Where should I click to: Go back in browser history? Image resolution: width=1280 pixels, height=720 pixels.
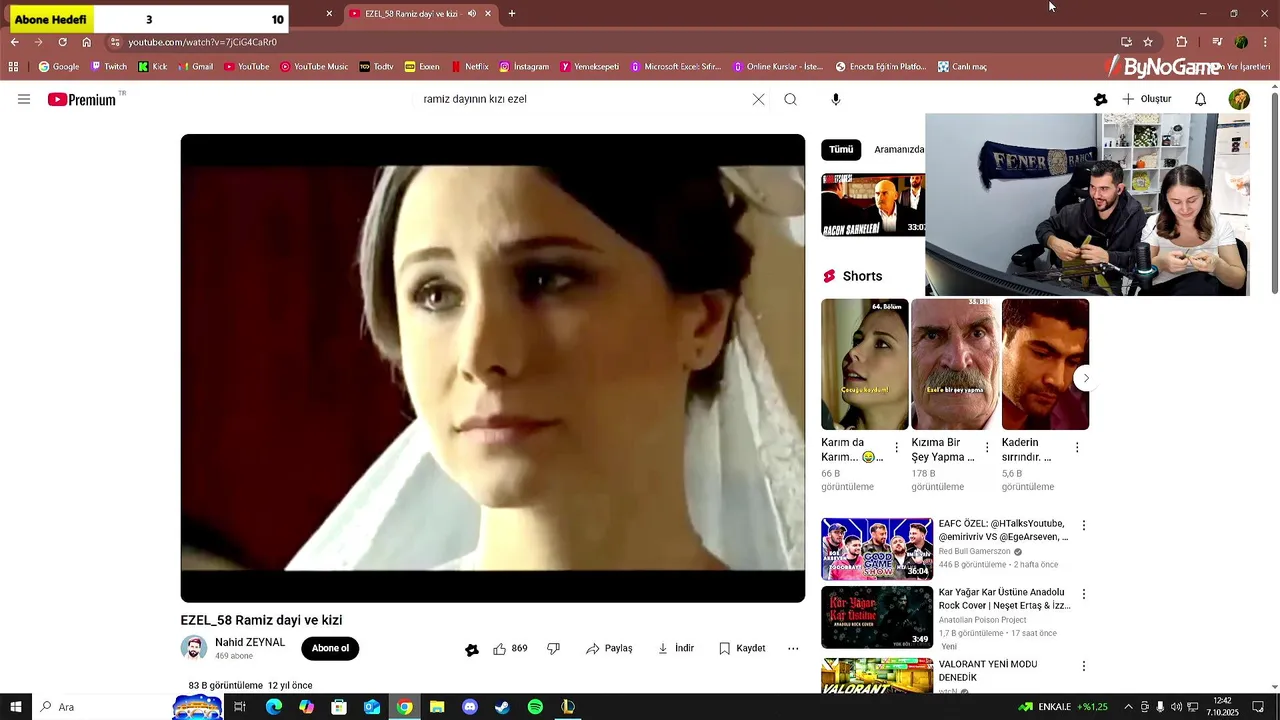click(15, 42)
